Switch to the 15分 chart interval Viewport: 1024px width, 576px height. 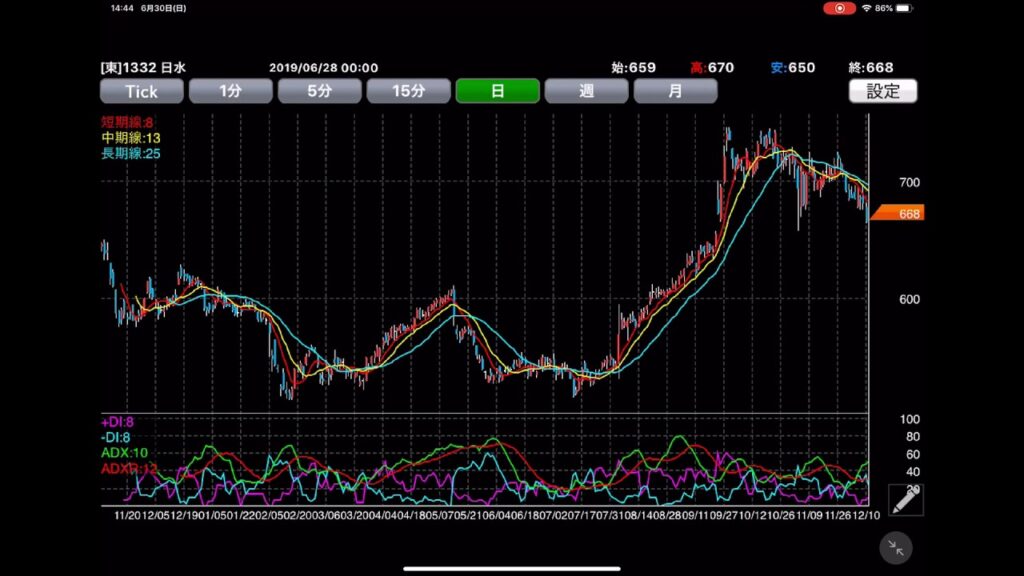pos(408,91)
